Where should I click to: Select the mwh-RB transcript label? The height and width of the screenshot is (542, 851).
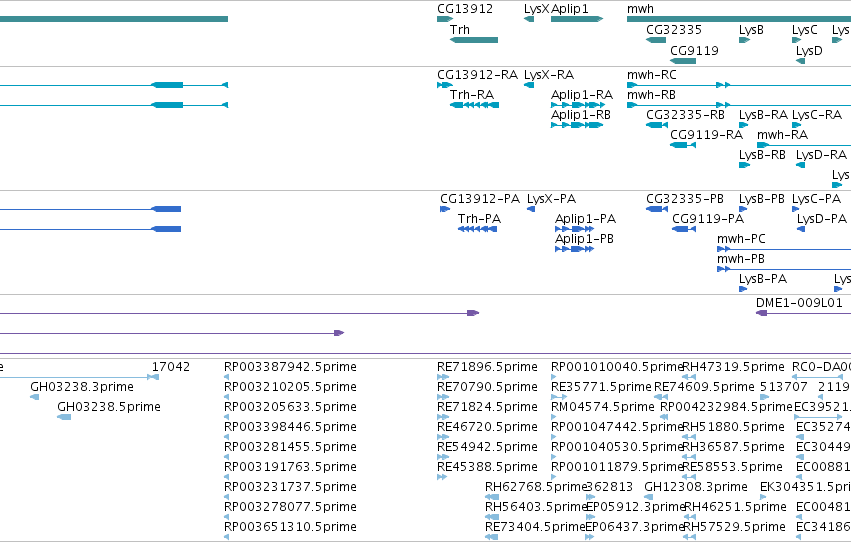click(x=651, y=95)
